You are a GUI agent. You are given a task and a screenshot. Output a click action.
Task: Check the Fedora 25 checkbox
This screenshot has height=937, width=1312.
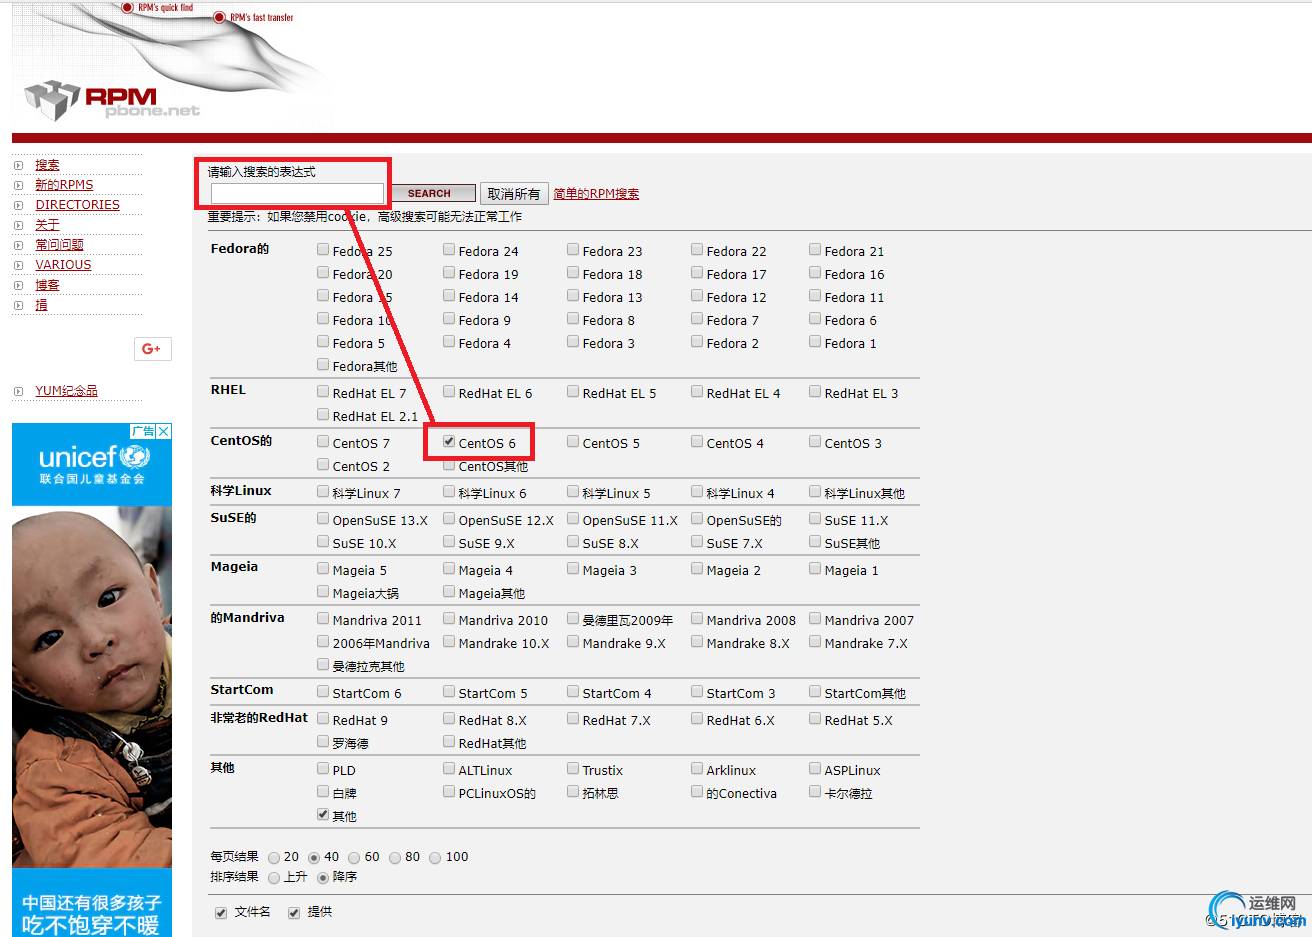(323, 249)
